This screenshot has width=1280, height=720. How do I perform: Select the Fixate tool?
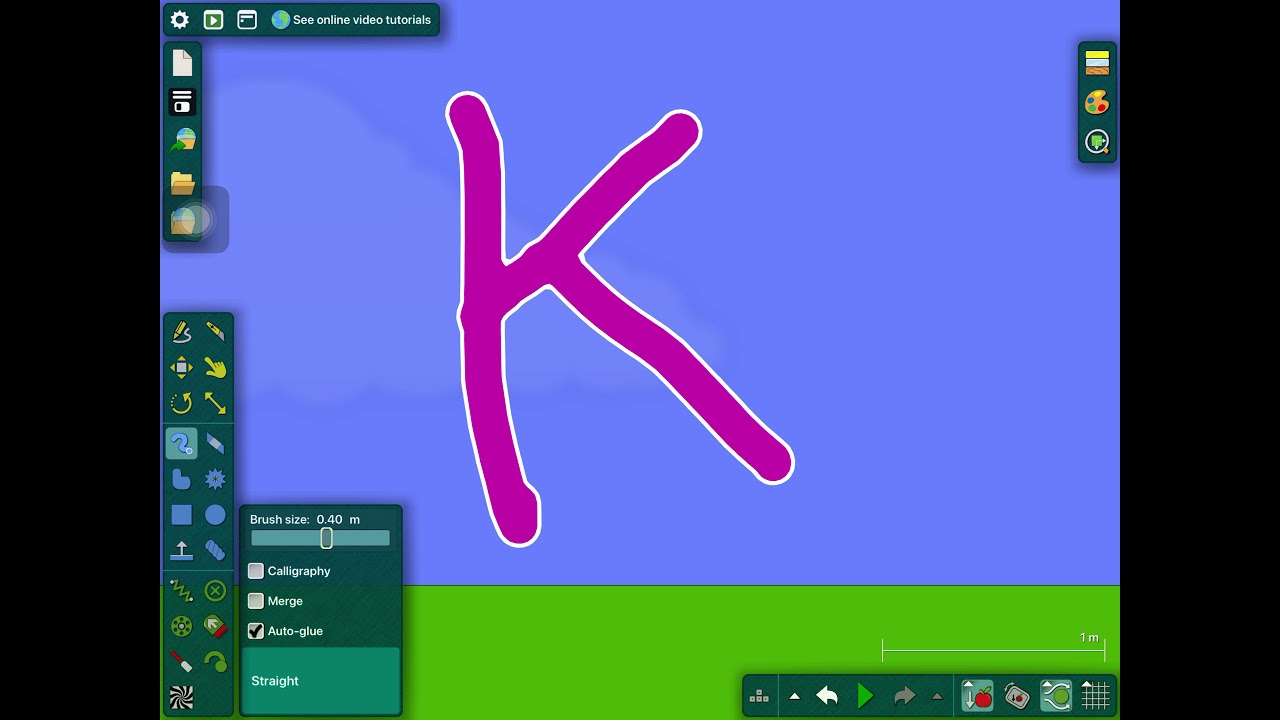coord(215,591)
